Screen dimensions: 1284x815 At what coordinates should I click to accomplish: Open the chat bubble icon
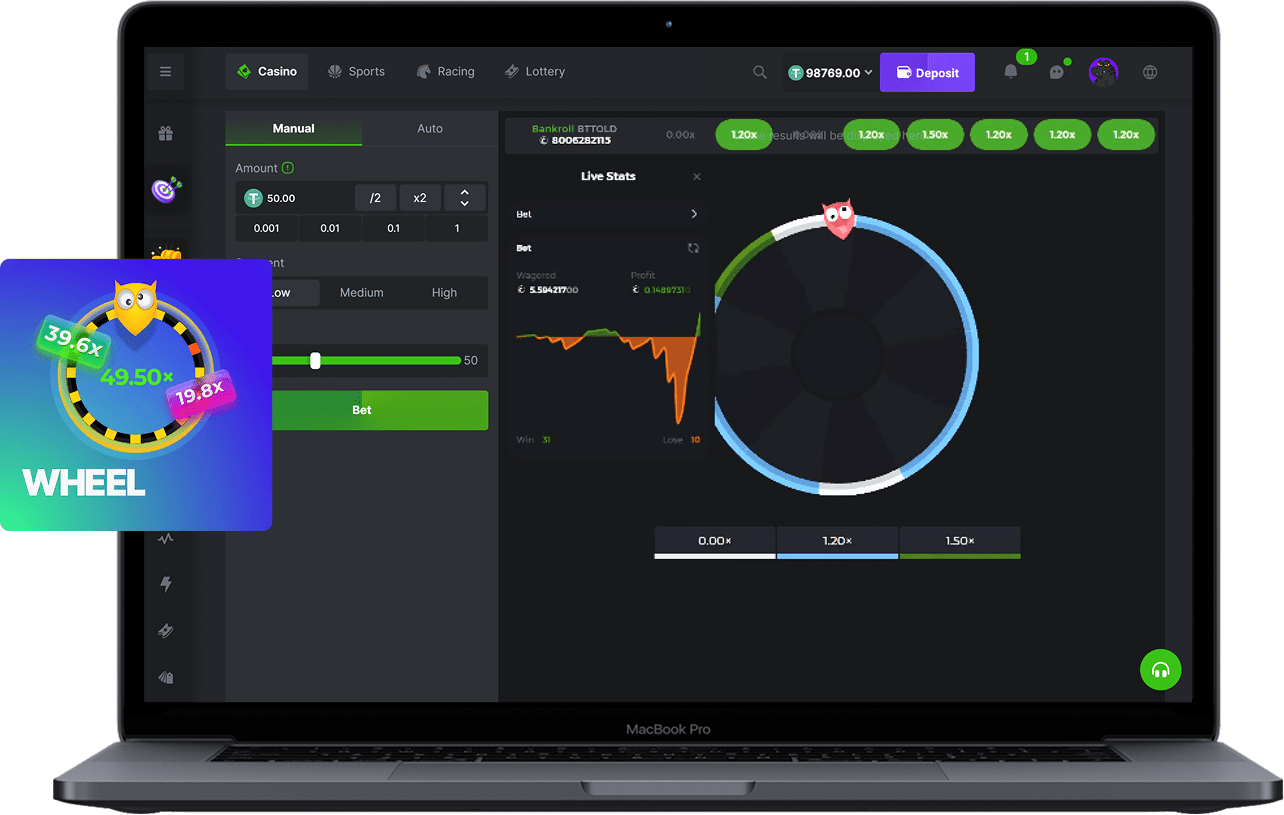[x=1056, y=72]
